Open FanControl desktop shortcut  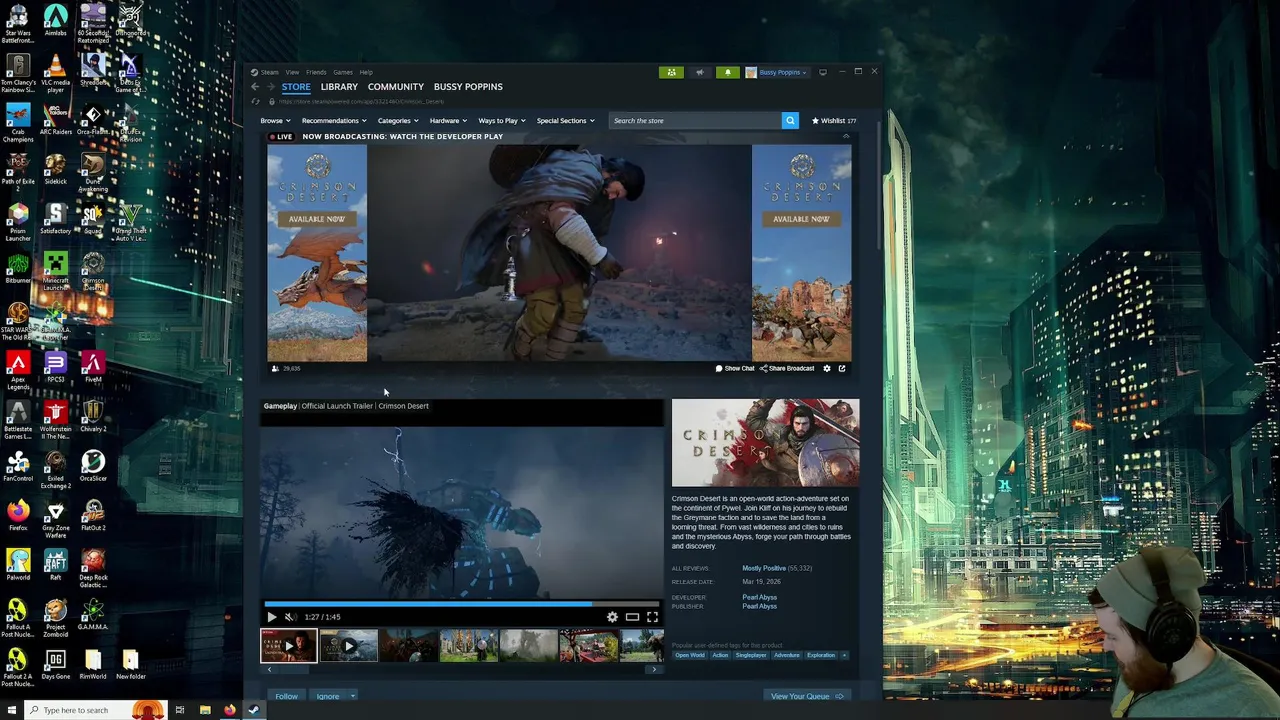pos(17,466)
